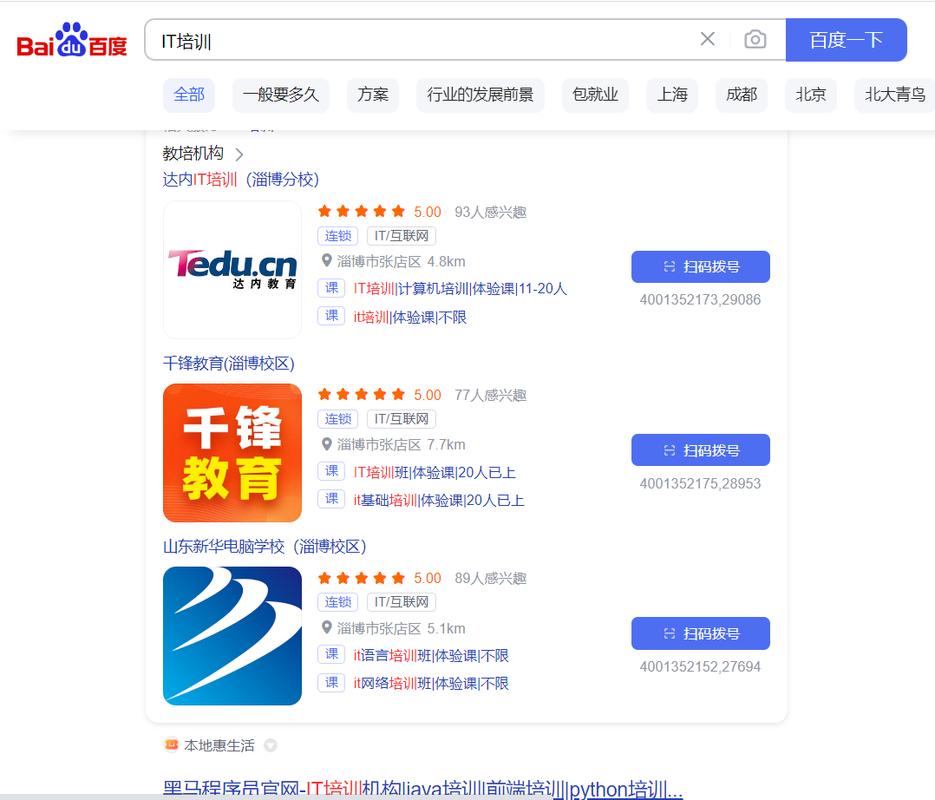Click the 课 badge beside IT培训班 course
The height and width of the screenshot is (800, 935).
pyautogui.click(x=332, y=472)
